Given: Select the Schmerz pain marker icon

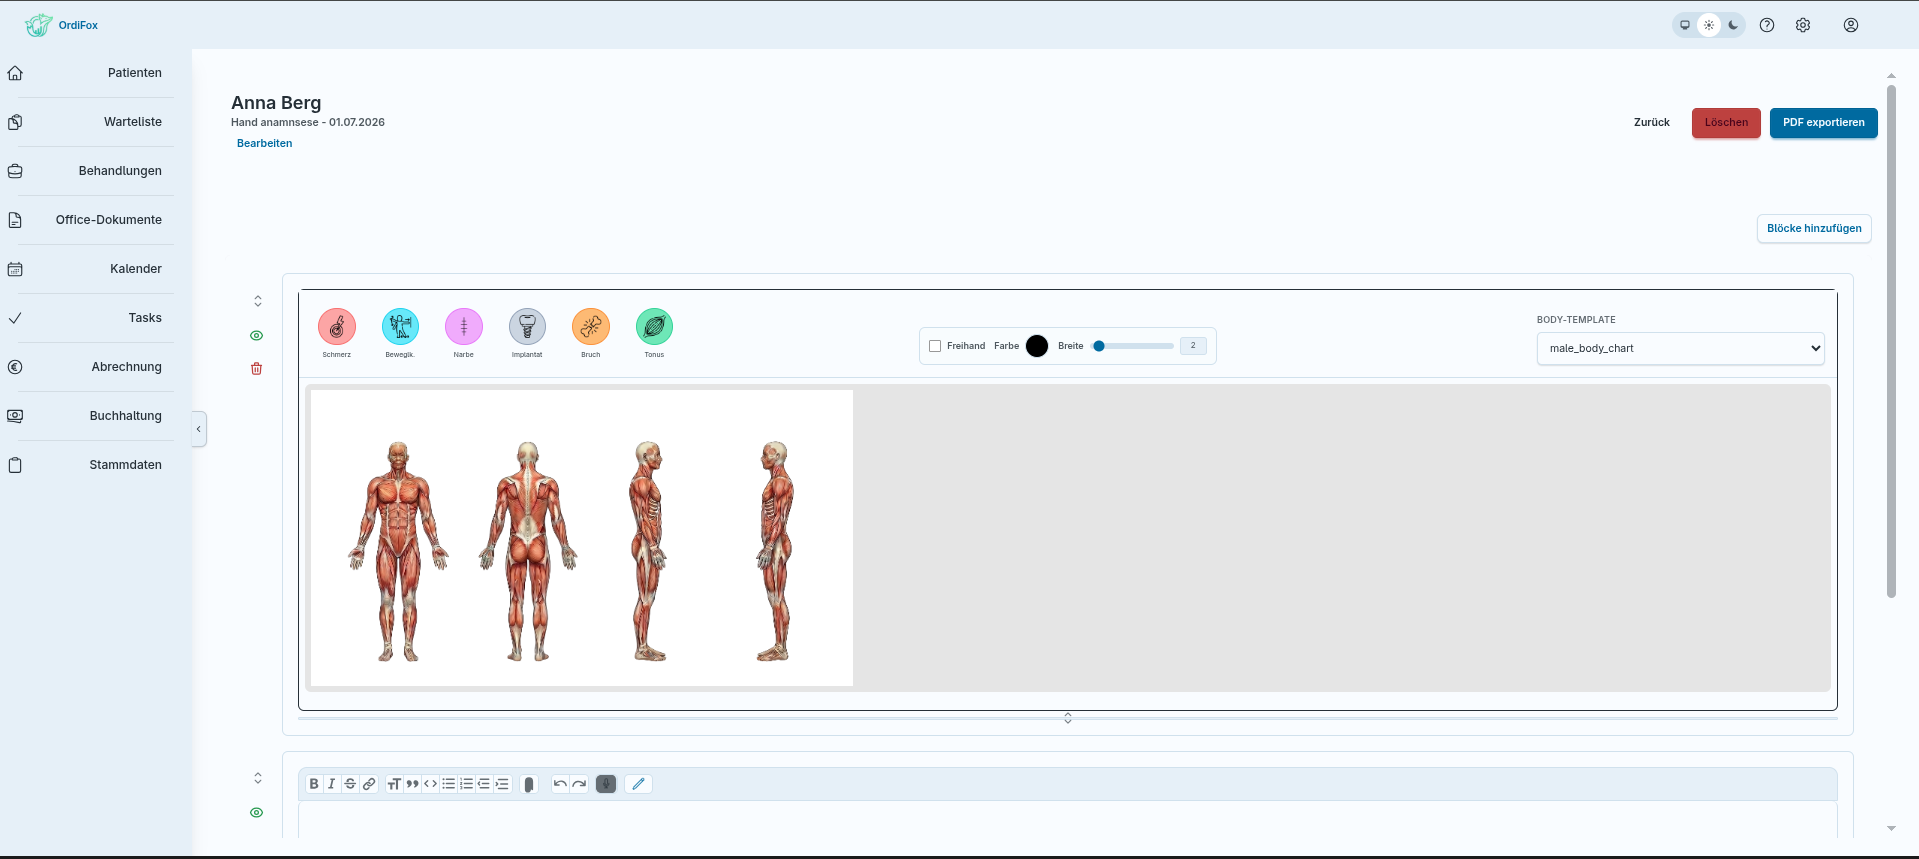Looking at the screenshot, I should click(x=337, y=326).
